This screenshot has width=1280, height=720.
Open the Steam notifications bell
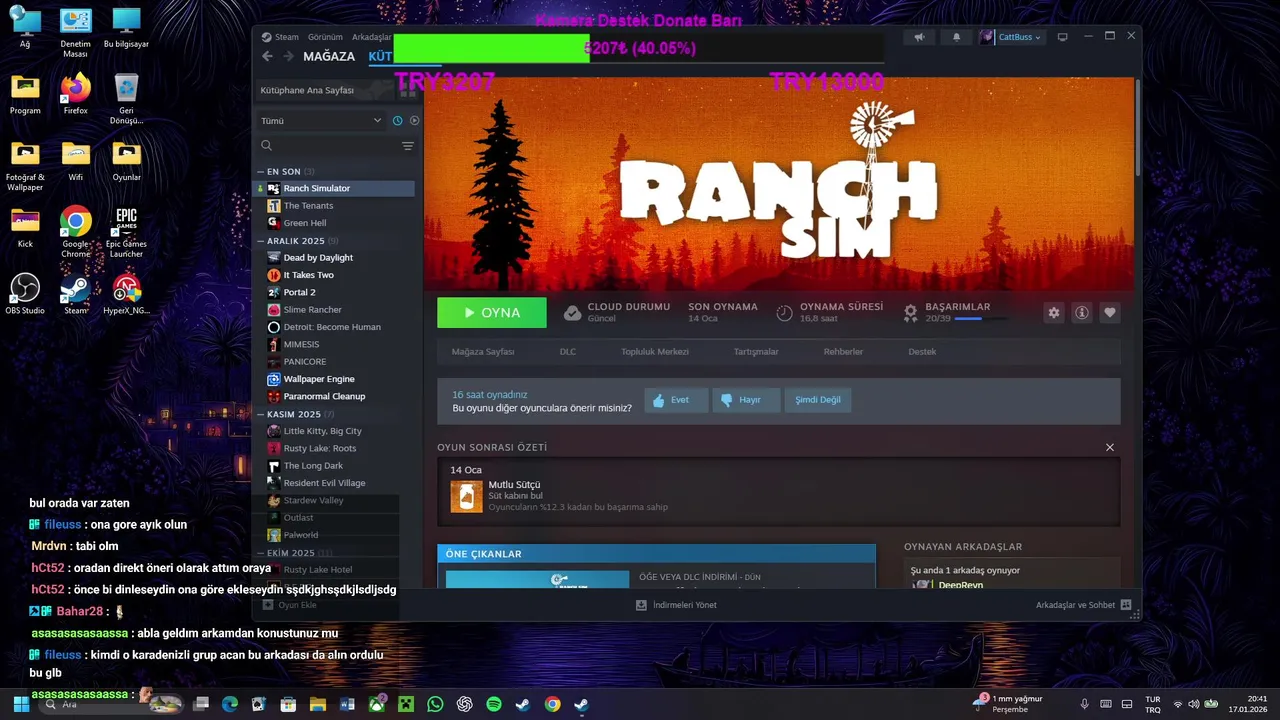(x=956, y=37)
